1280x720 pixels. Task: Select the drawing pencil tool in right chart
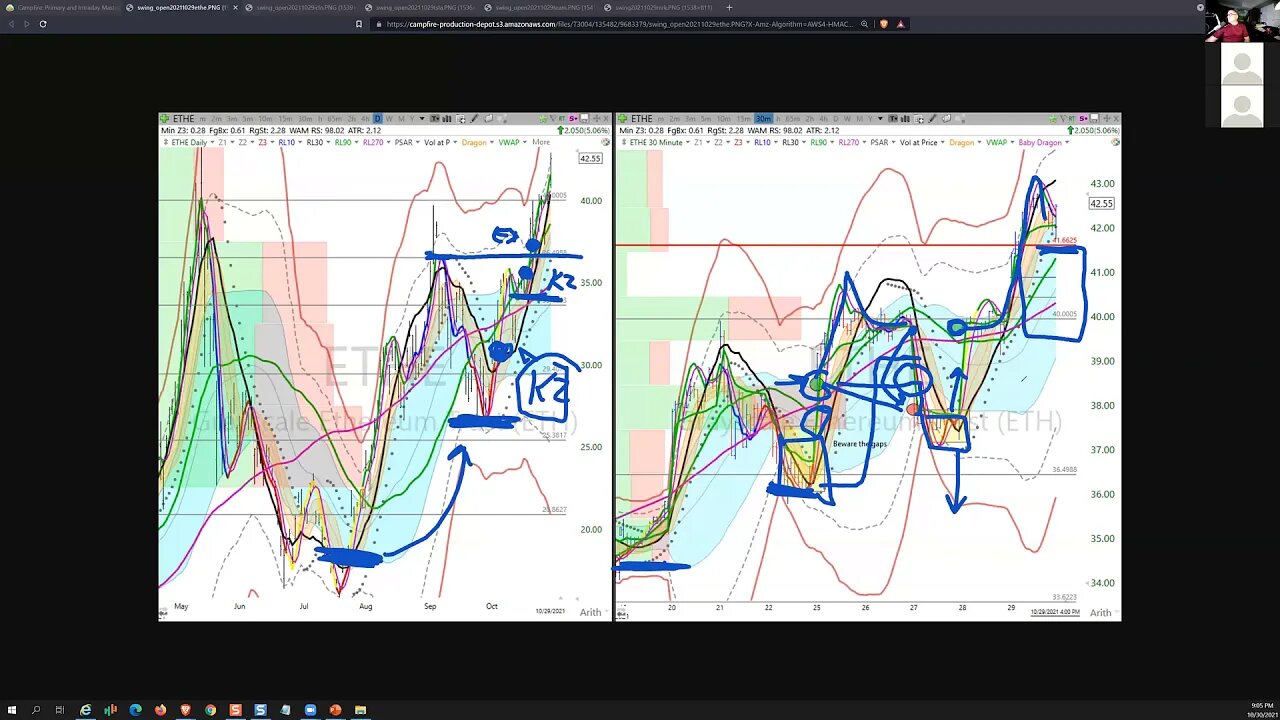click(932, 118)
